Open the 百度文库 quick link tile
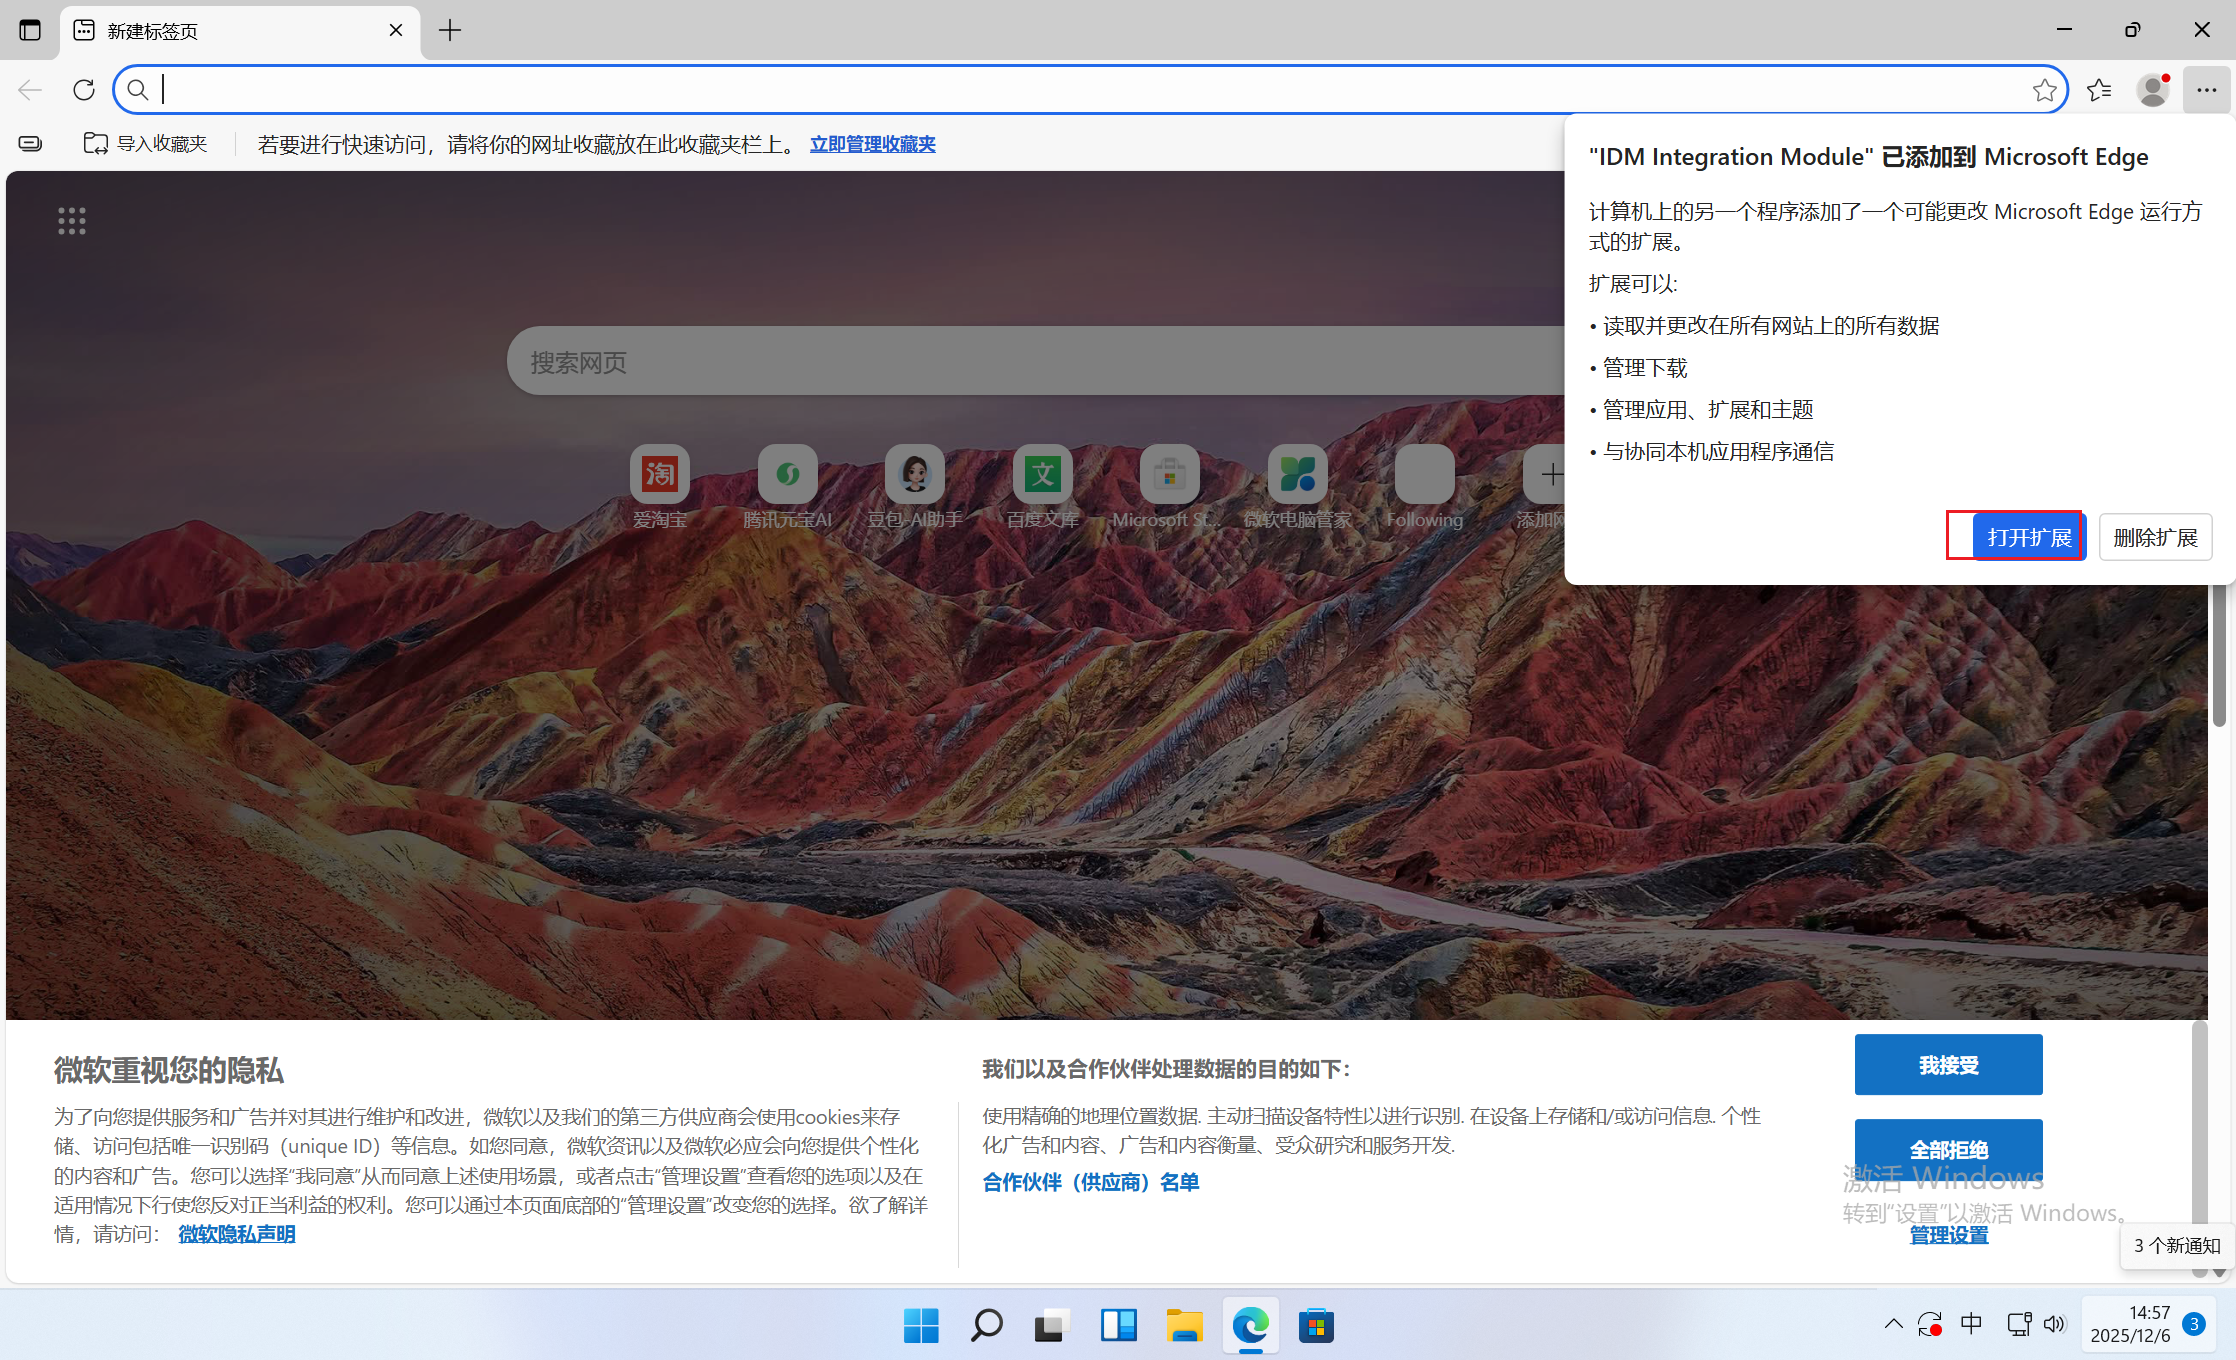This screenshot has height=1360, width=2236. point(1042,474)
